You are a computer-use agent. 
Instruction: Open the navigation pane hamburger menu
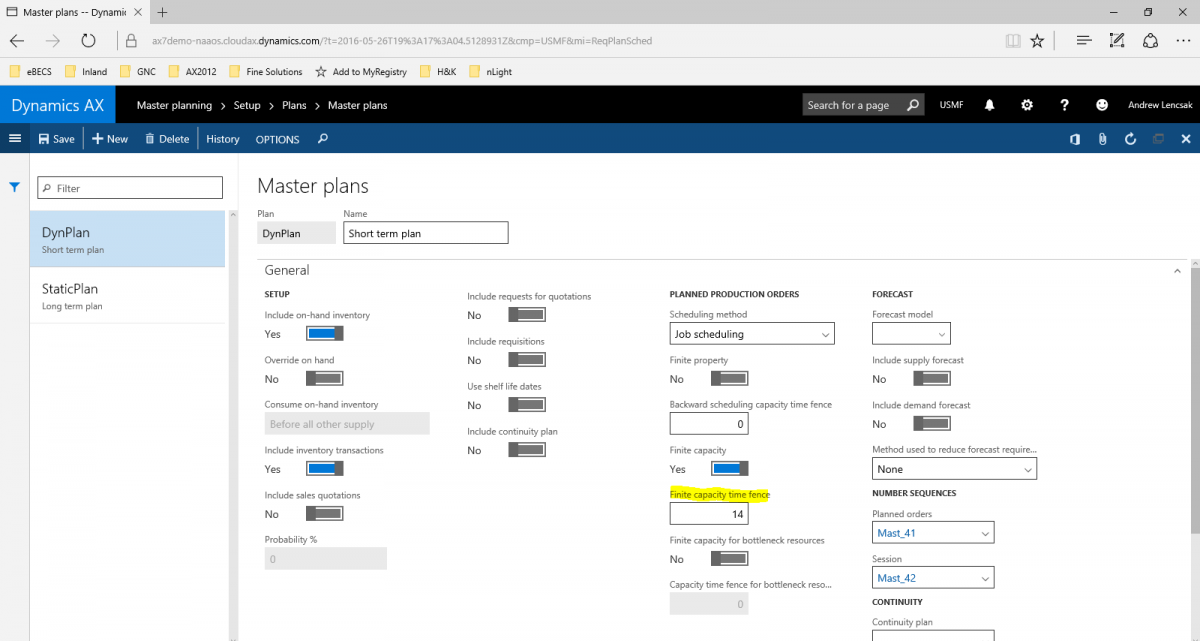point(15,139)
